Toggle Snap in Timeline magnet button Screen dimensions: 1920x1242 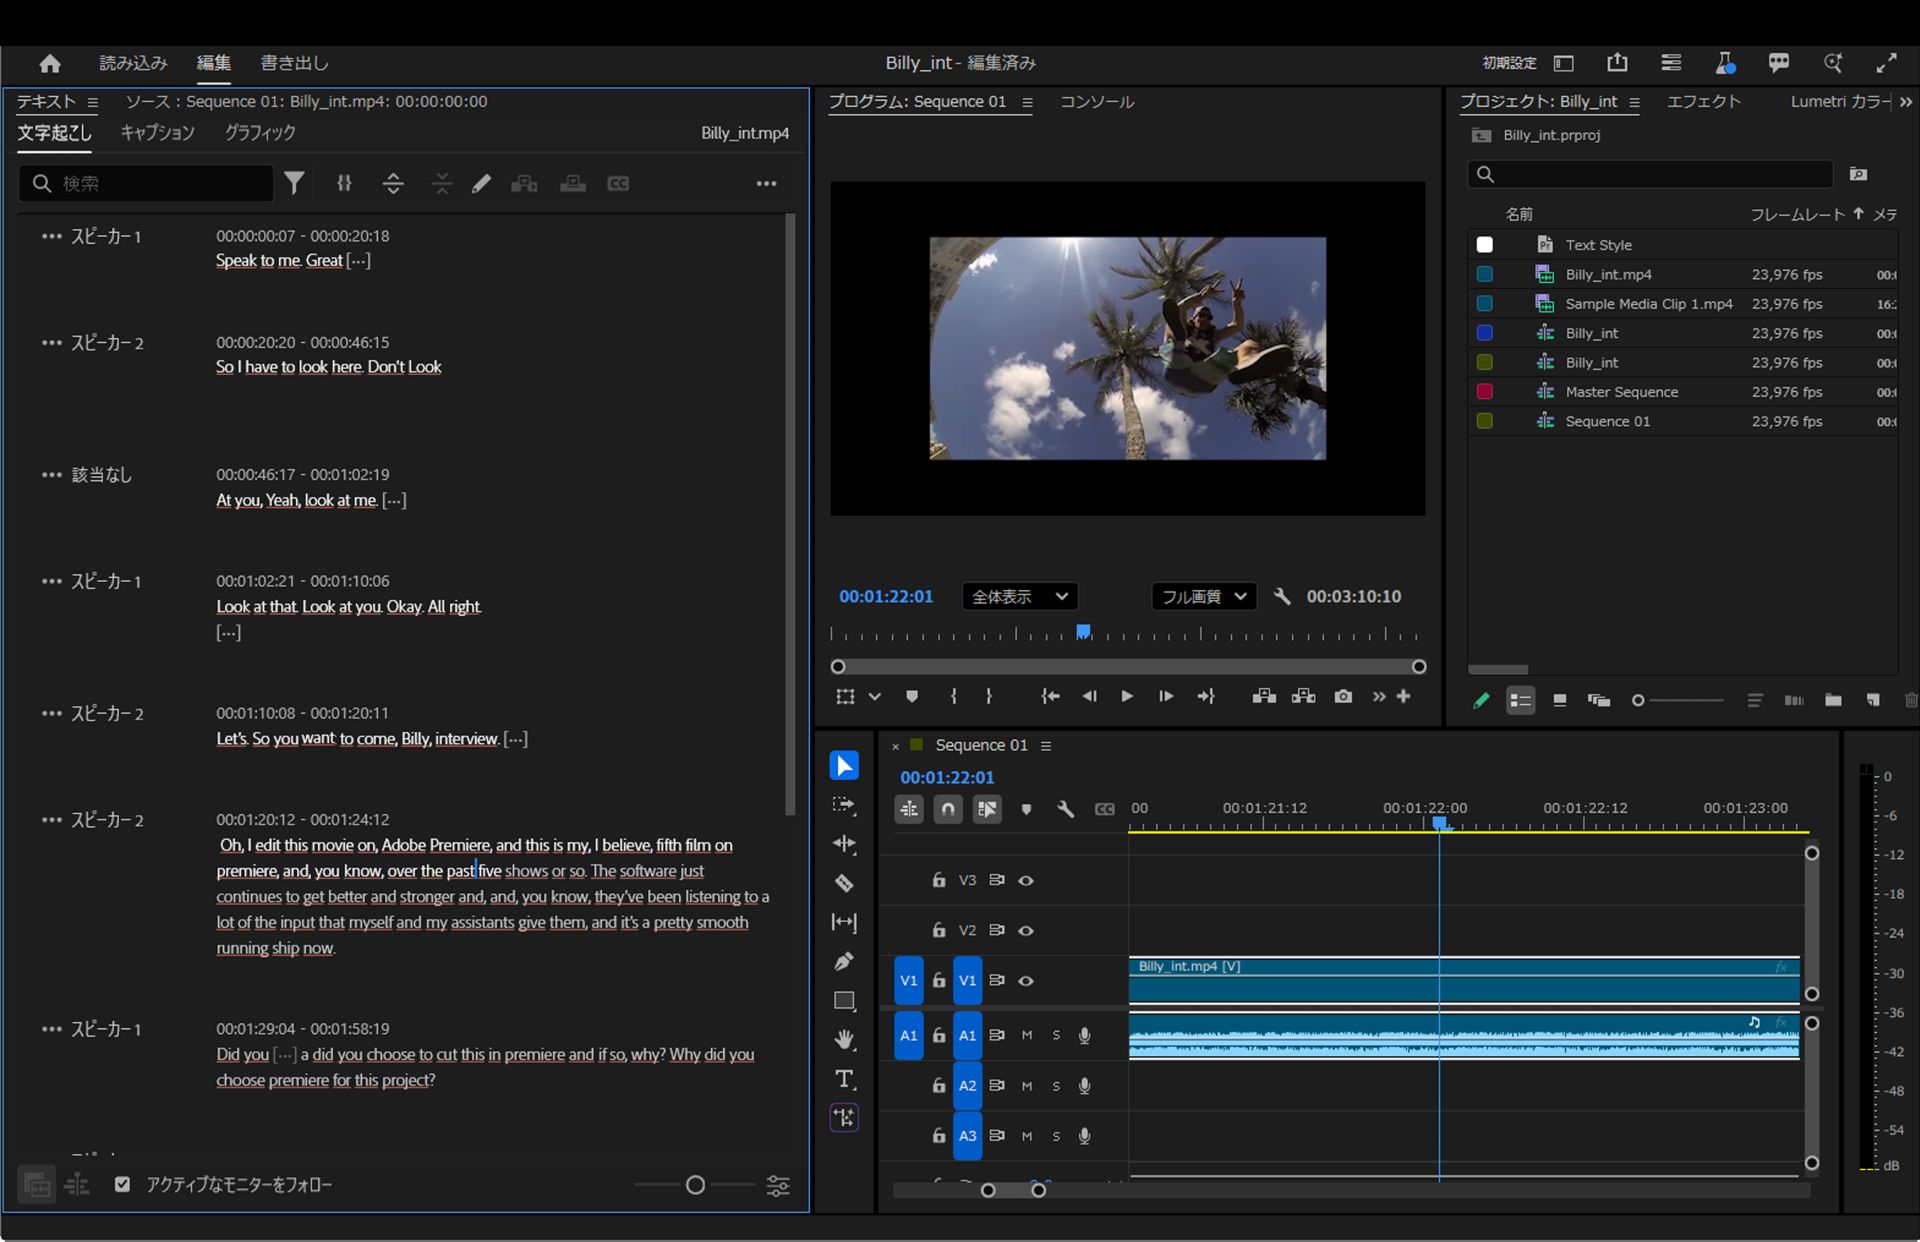947,809
